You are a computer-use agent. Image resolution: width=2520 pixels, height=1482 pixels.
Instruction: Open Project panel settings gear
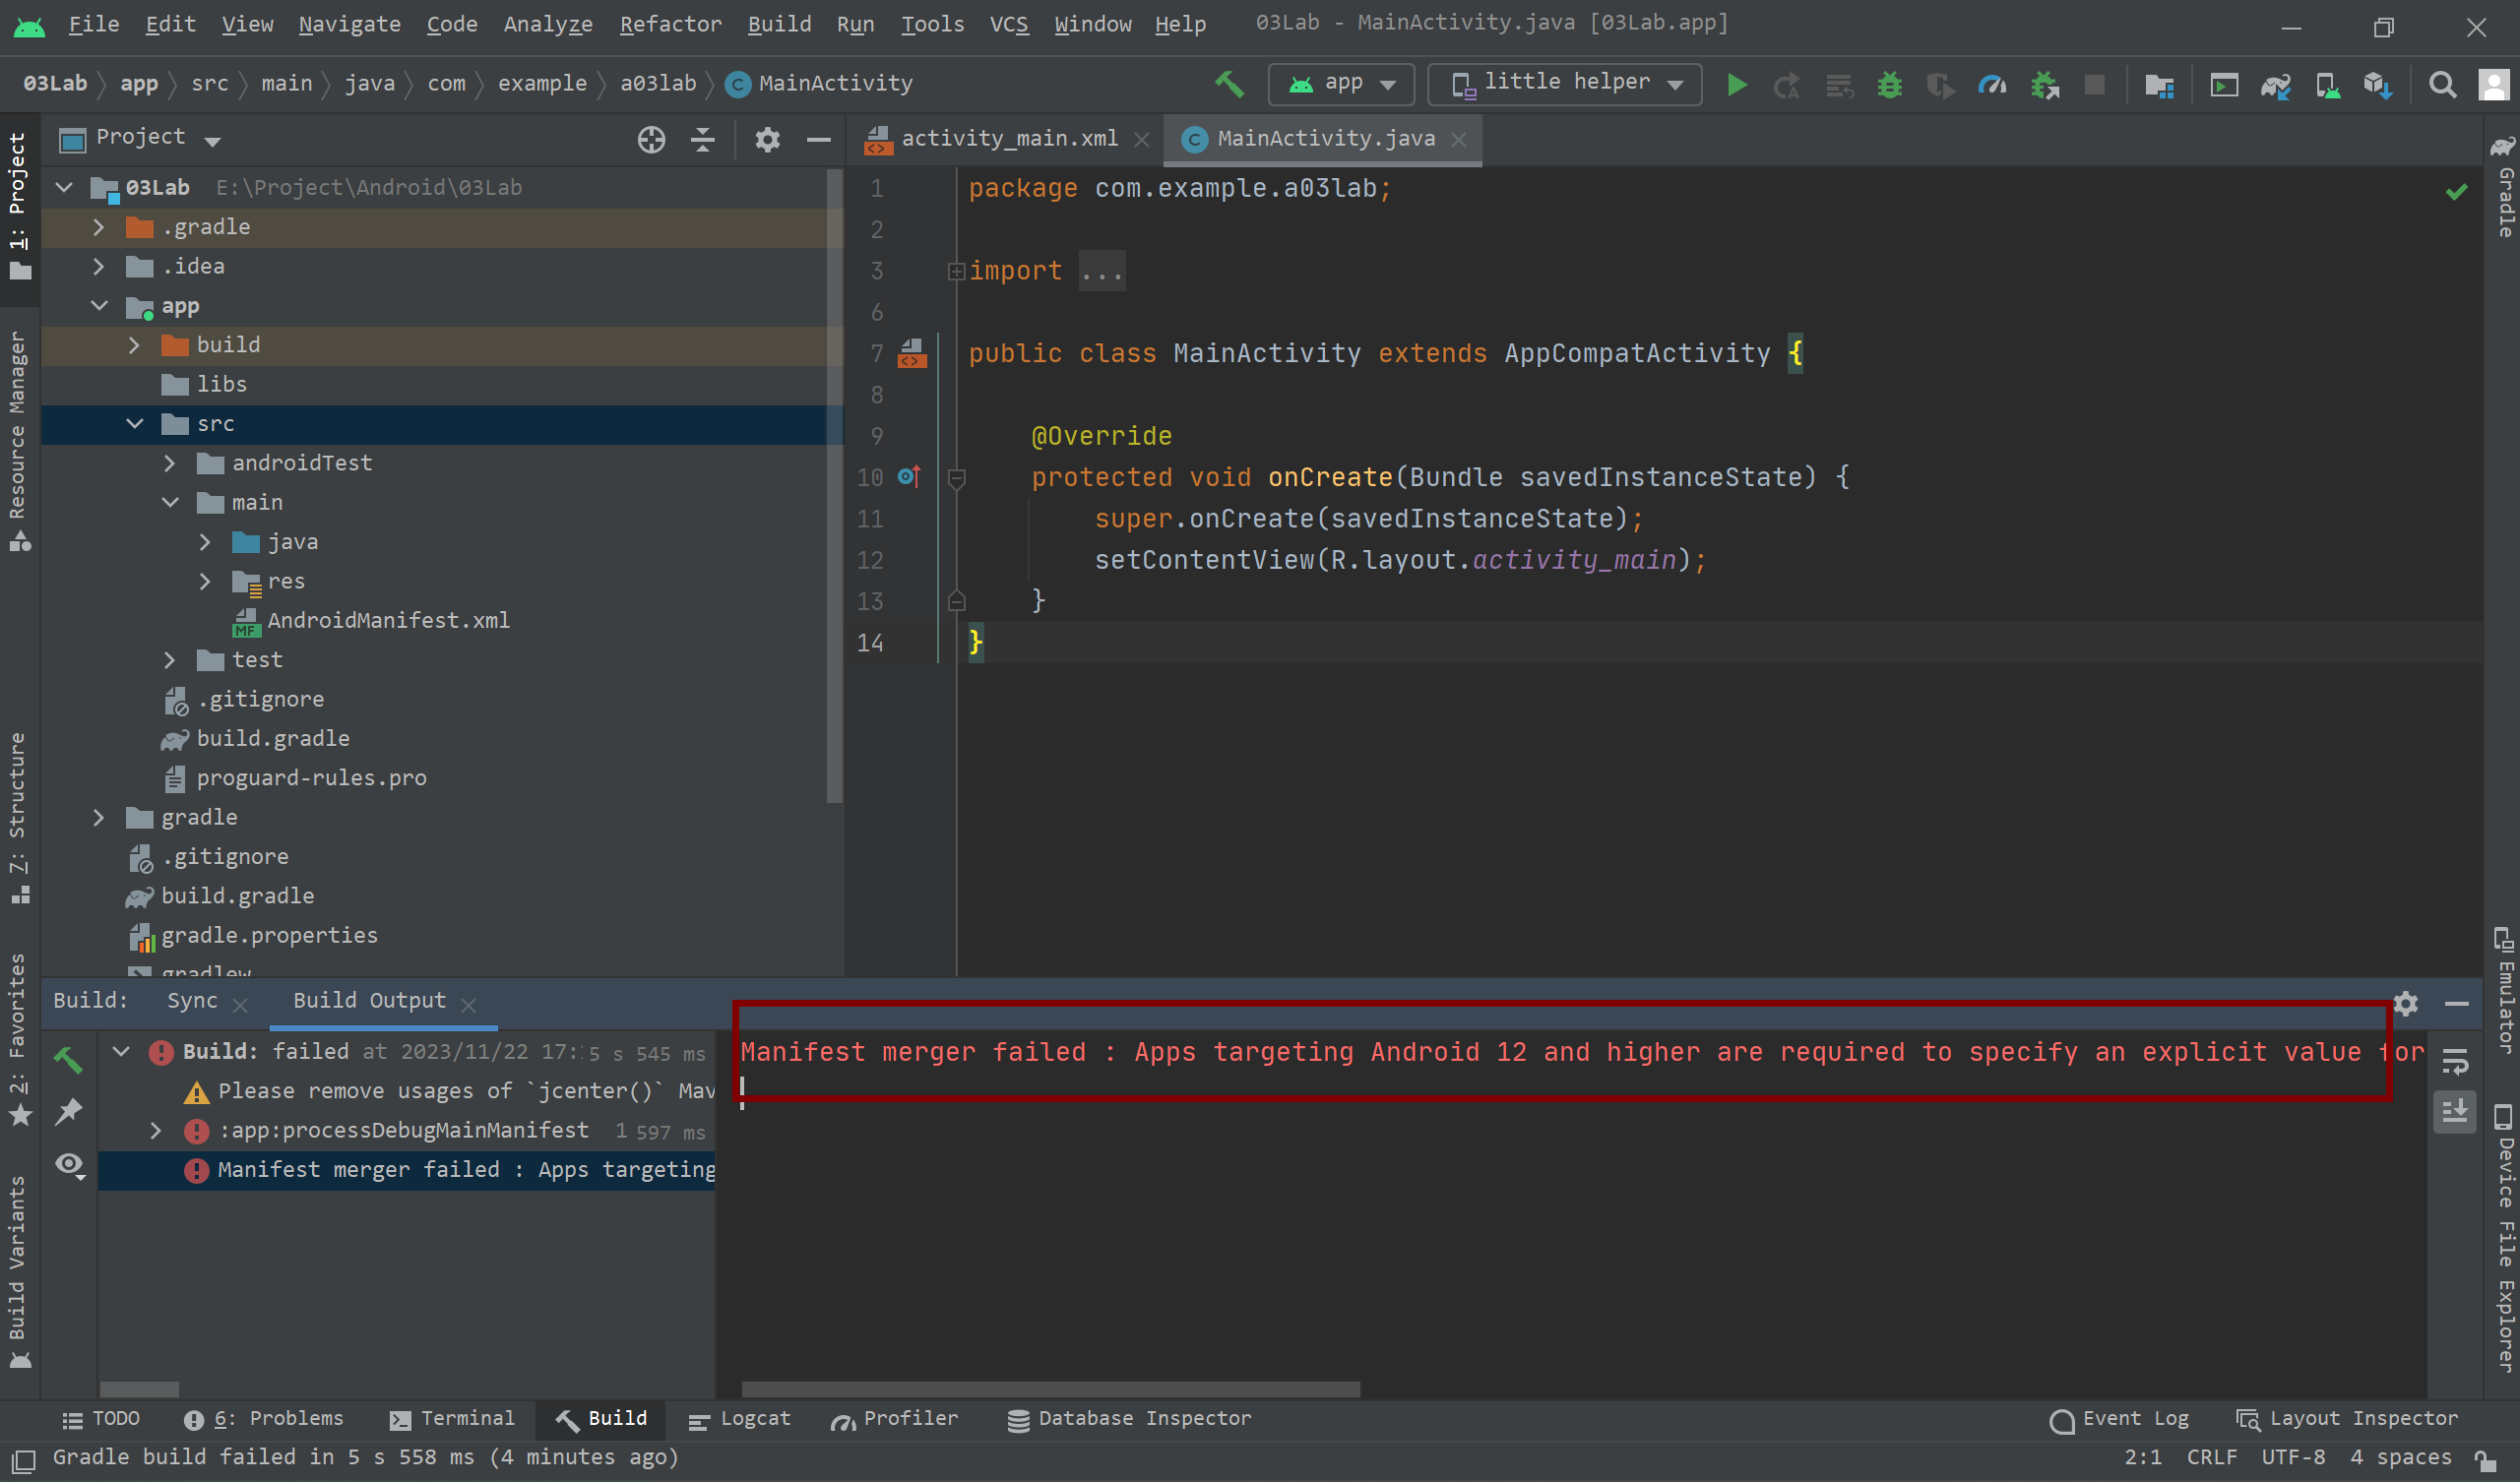[767, 140]
